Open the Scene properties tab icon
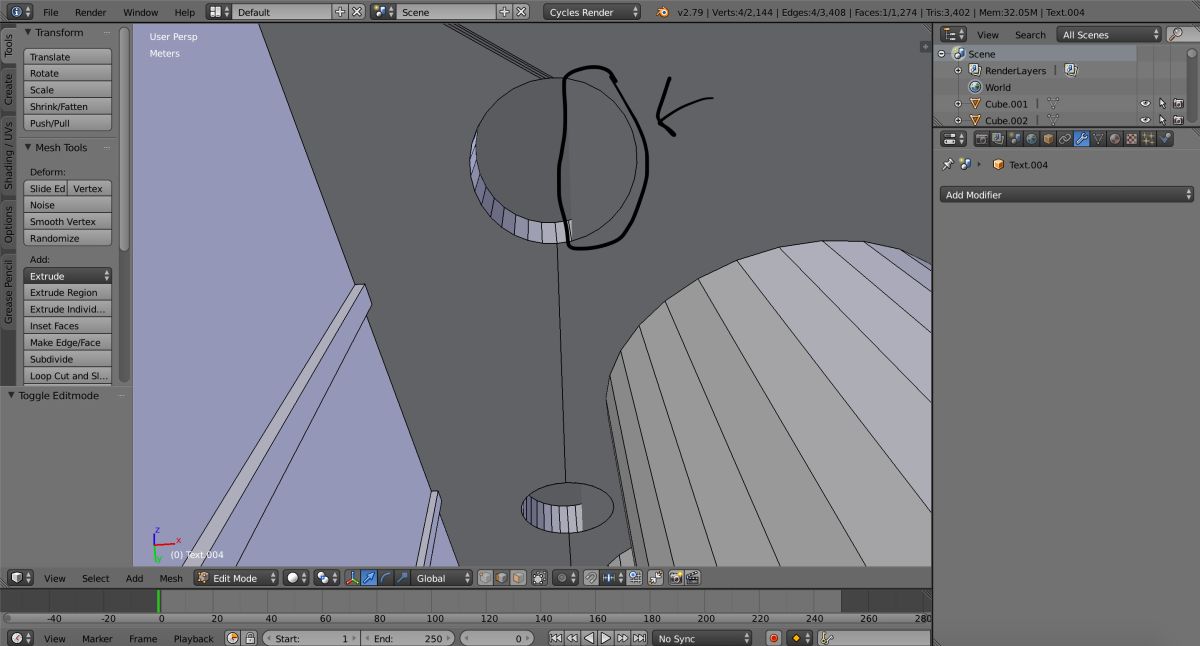Screen dimensions: 1200x646 tap(1014, 139)
